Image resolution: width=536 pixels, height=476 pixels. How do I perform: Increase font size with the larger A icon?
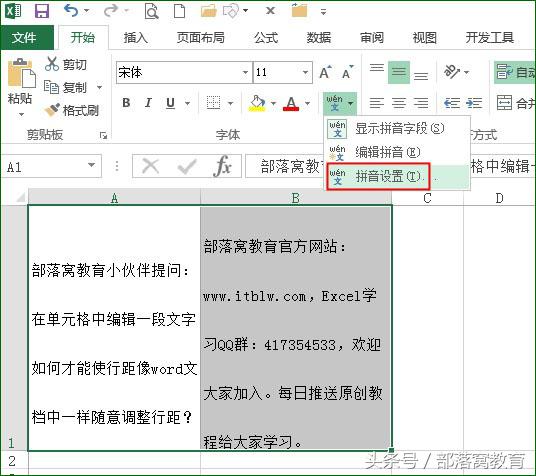click(x=325, y=72)
